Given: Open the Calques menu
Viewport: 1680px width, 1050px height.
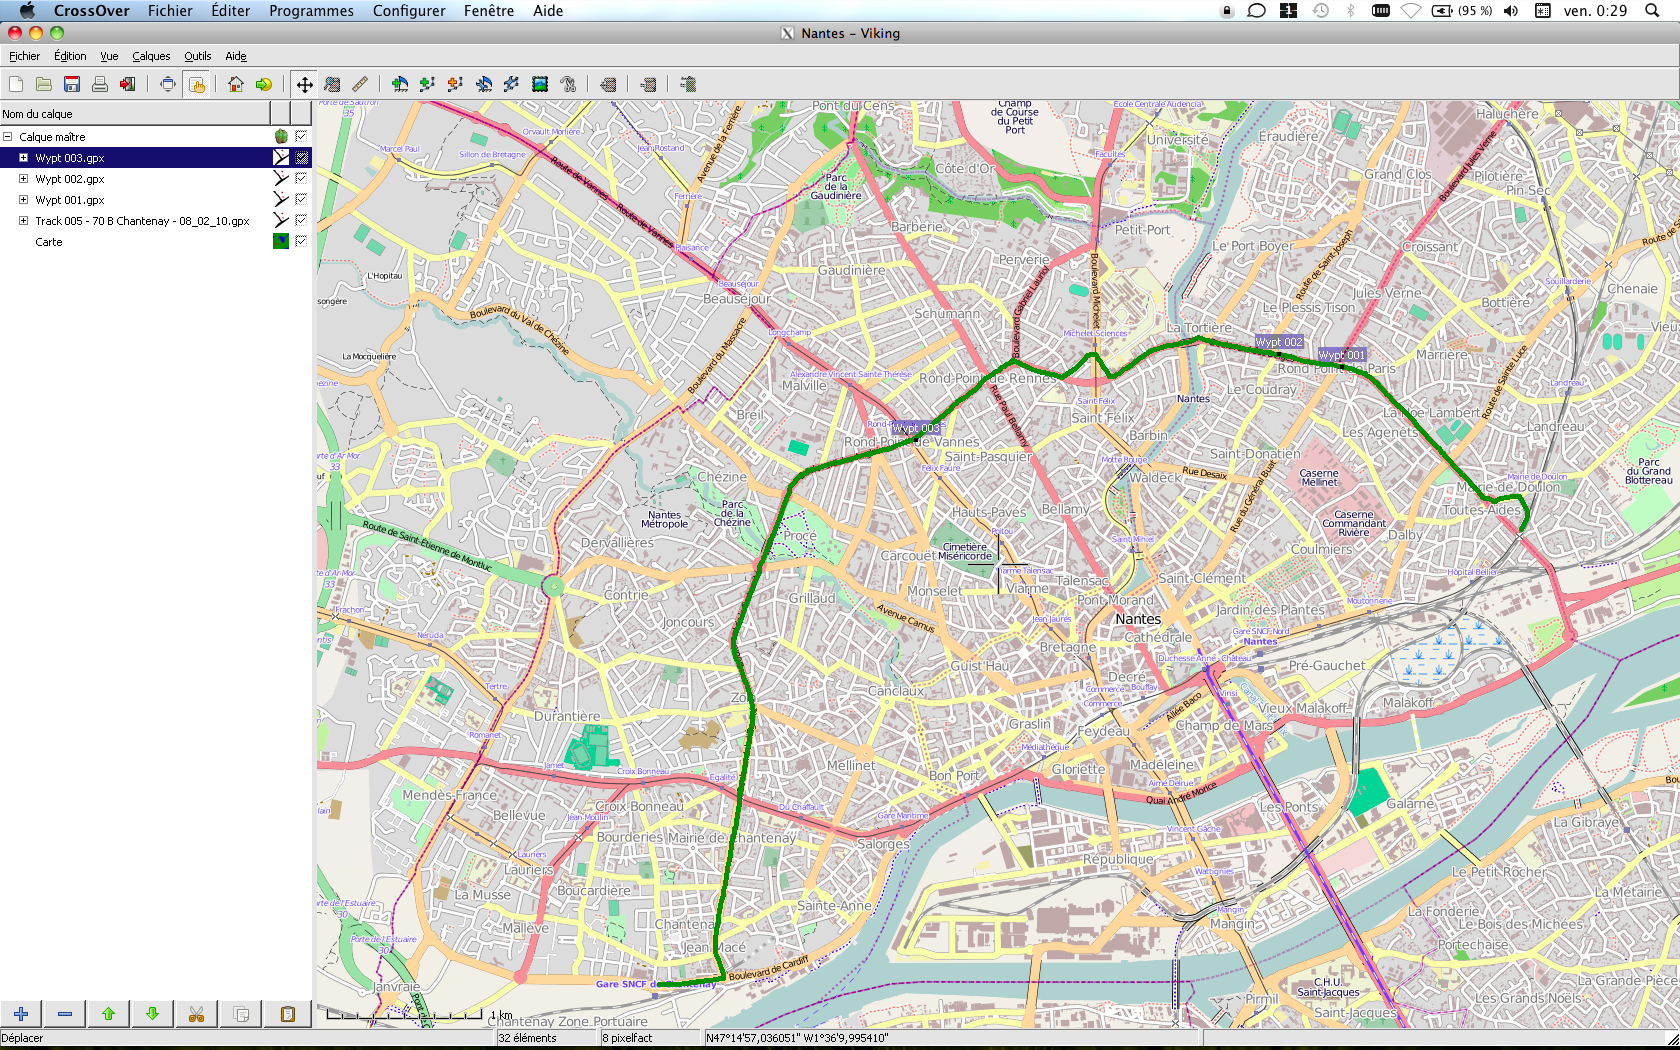Looking at the screenshot, I should 151,56.
